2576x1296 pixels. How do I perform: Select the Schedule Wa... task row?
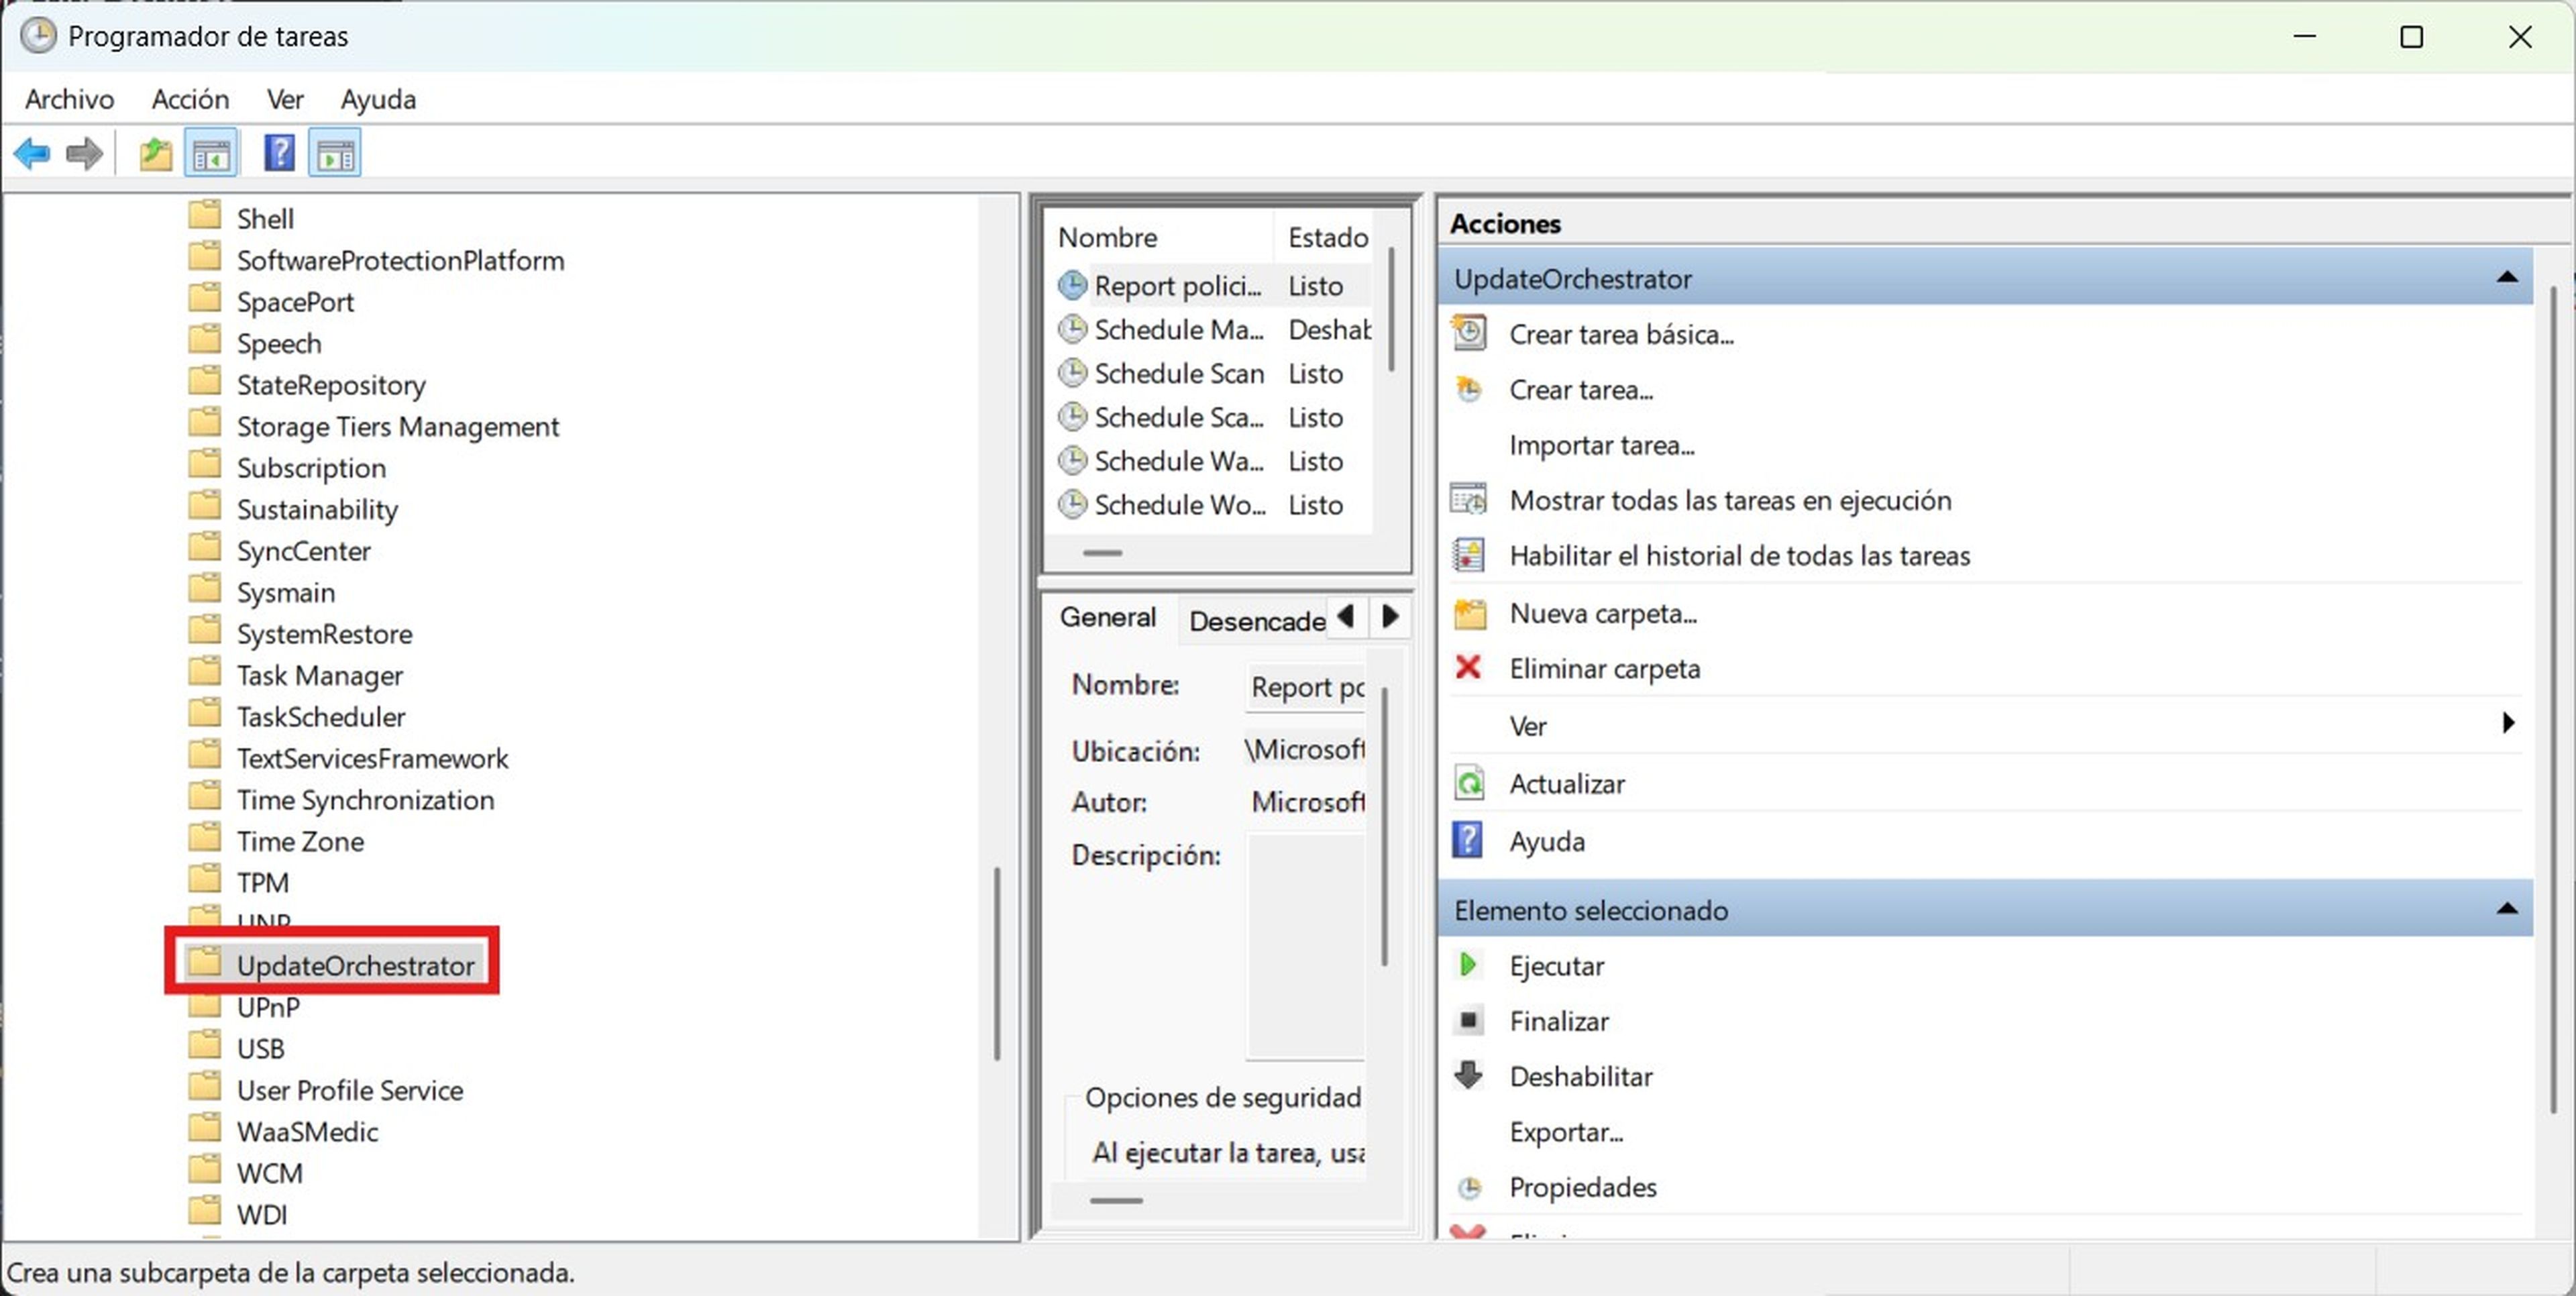pos(1213,461)
